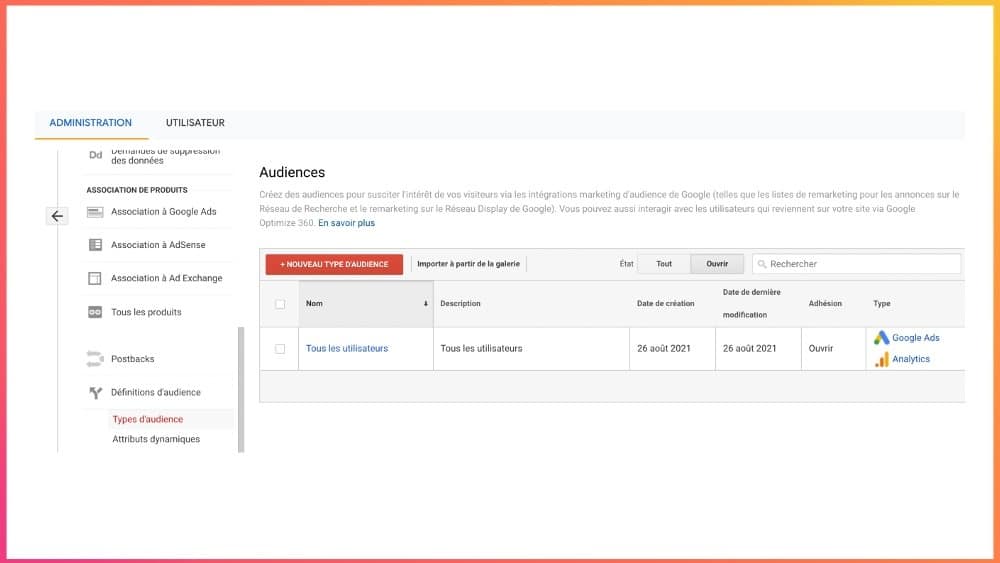Click the sort arrow in Nom column header
Image resolution: width=1000 pixels, height=563 pixels.
coord(425,303)
